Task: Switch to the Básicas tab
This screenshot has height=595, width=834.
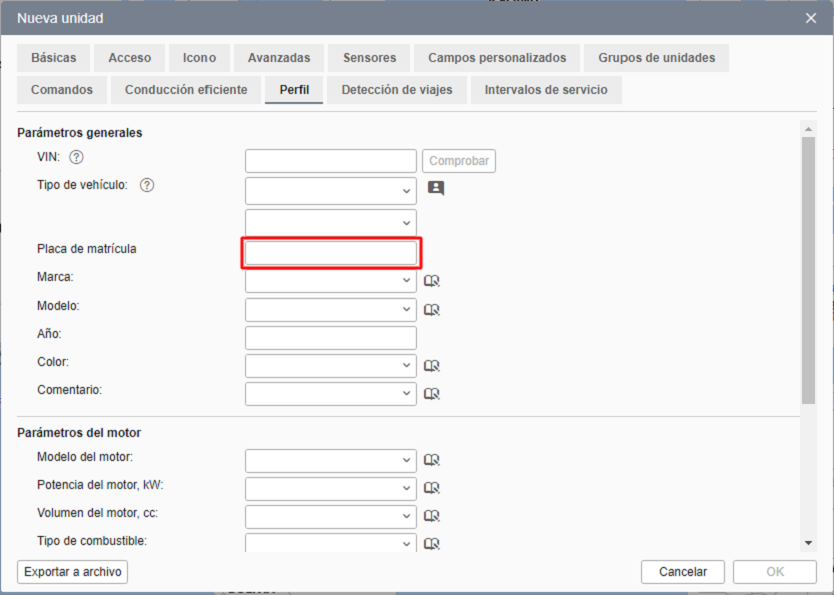Action: 54,58
